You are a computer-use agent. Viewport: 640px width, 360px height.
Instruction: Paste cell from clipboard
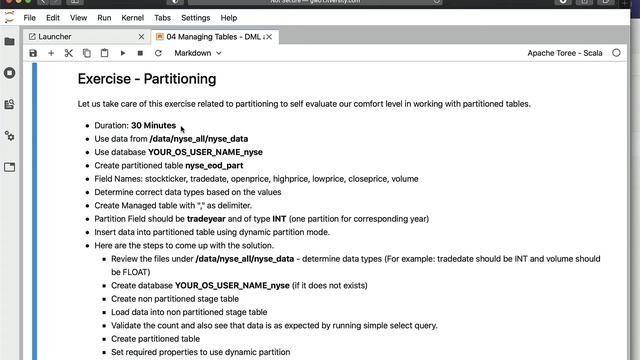[104, 53]
